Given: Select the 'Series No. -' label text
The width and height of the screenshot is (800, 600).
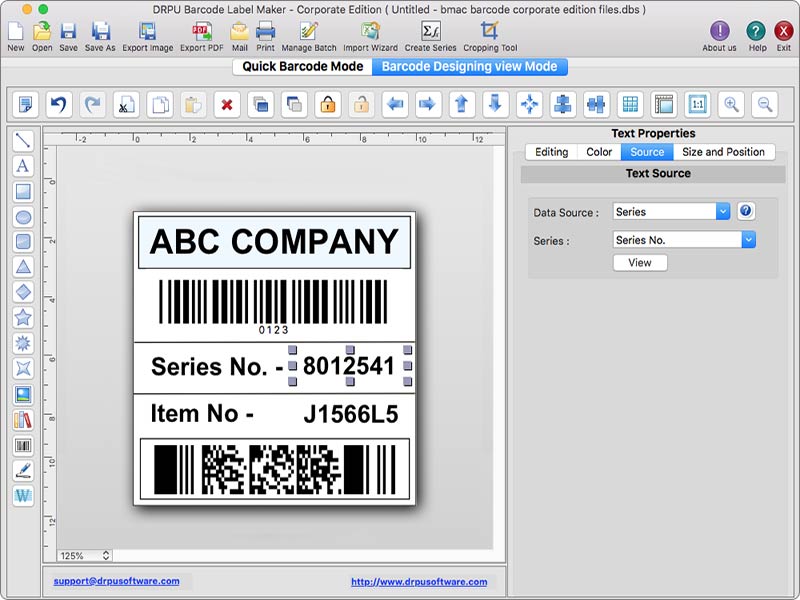Looking at the screenshot, I should pos(217,366).
